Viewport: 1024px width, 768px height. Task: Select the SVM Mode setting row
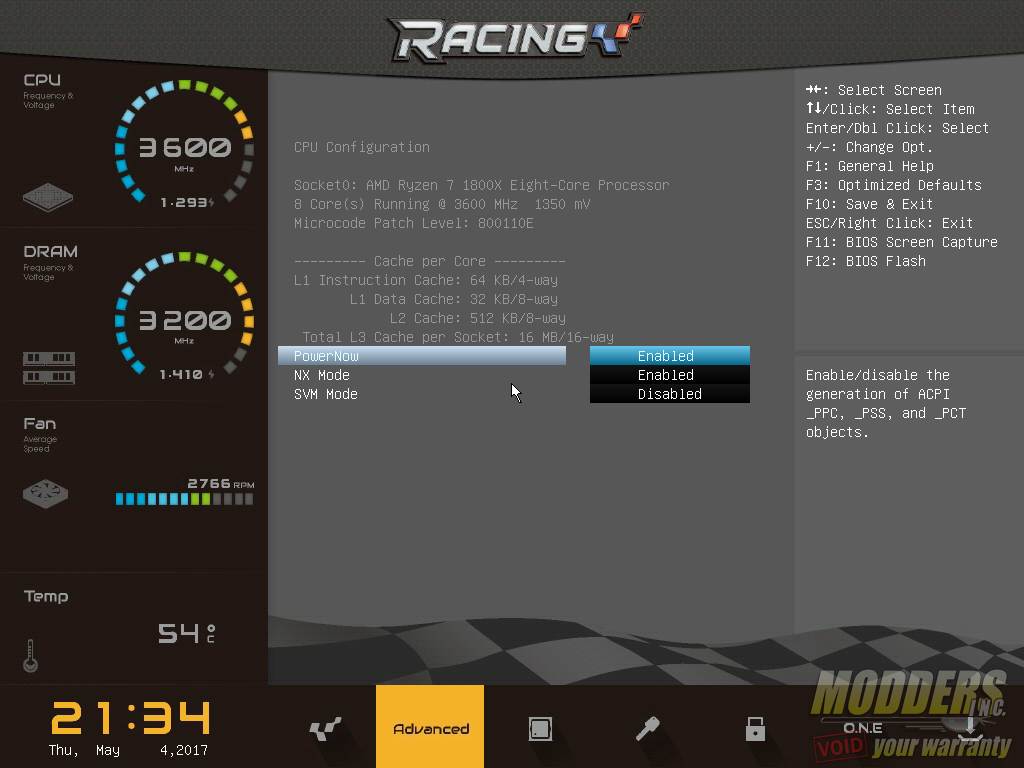(x=422, y=394)
